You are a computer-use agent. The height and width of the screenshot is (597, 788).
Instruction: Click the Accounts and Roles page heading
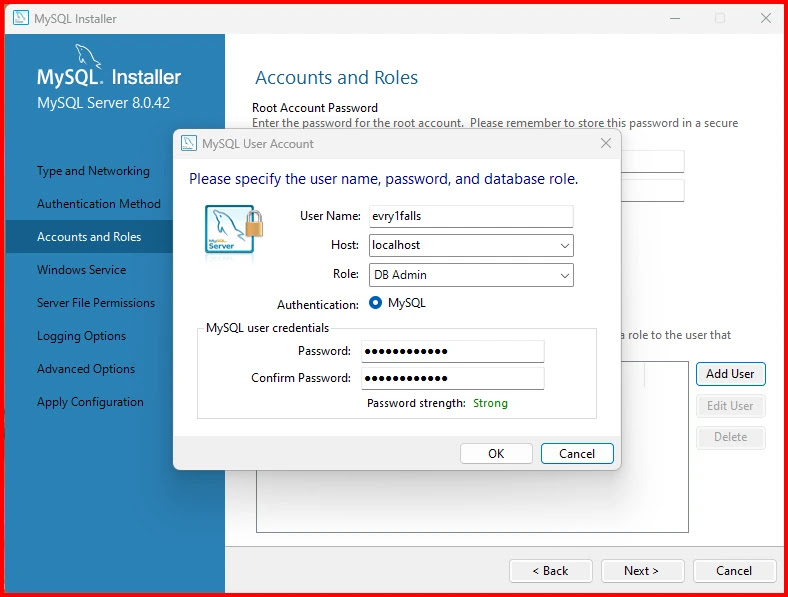[336, 77]
